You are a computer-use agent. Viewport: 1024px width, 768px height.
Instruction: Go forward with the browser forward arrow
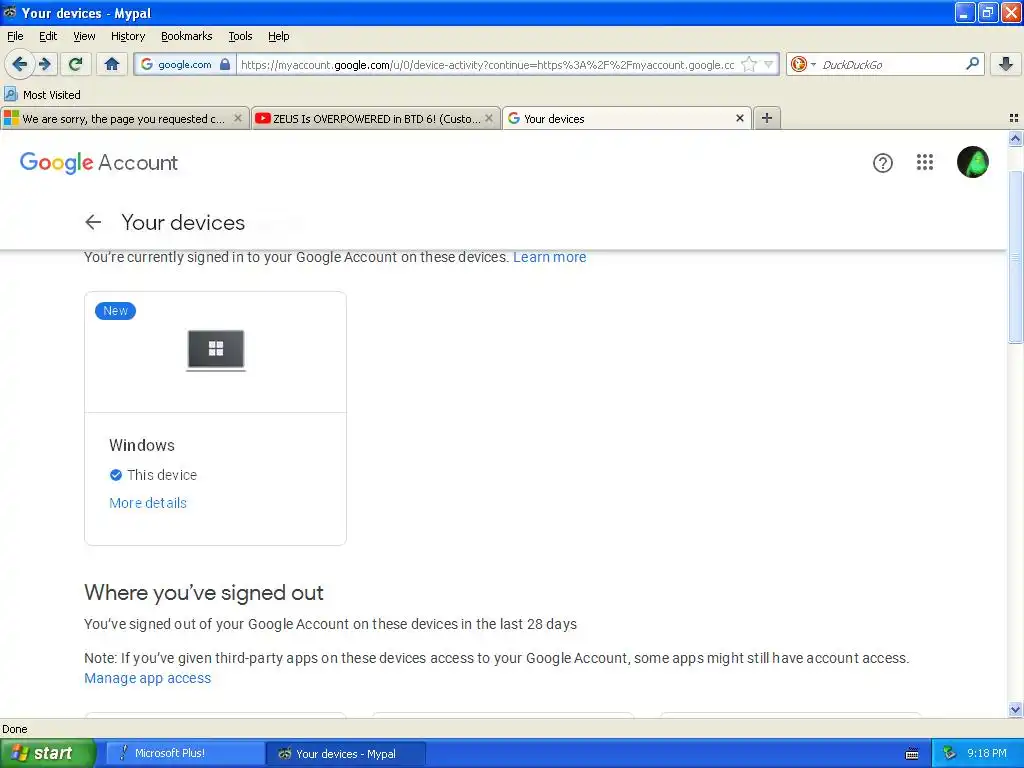[x=46, y=64]
